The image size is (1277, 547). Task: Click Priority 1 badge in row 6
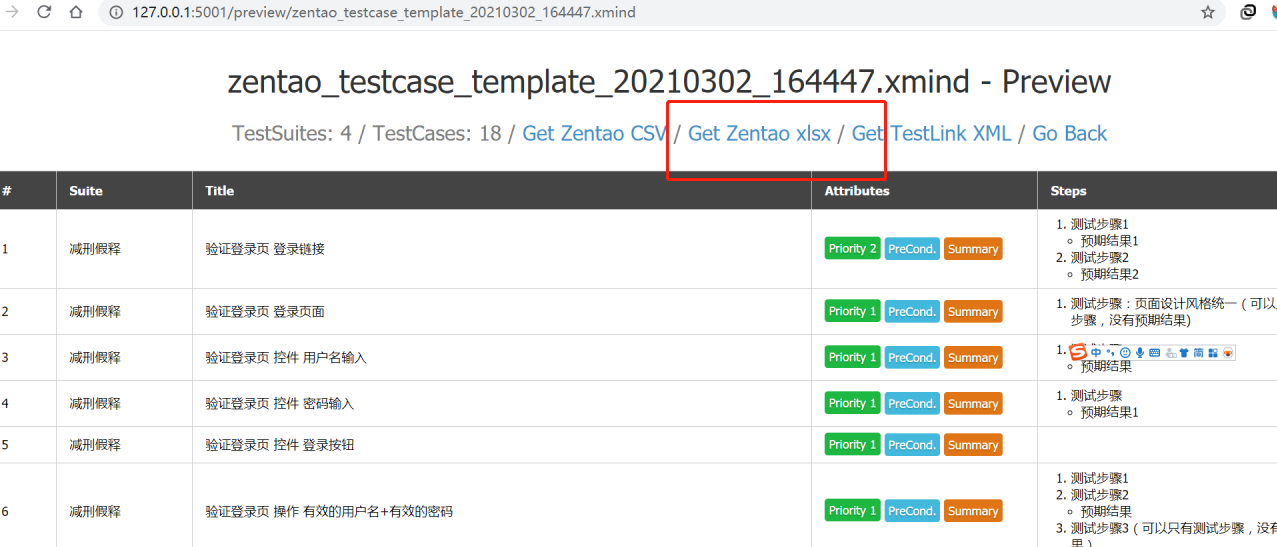[x=852, y=511]
